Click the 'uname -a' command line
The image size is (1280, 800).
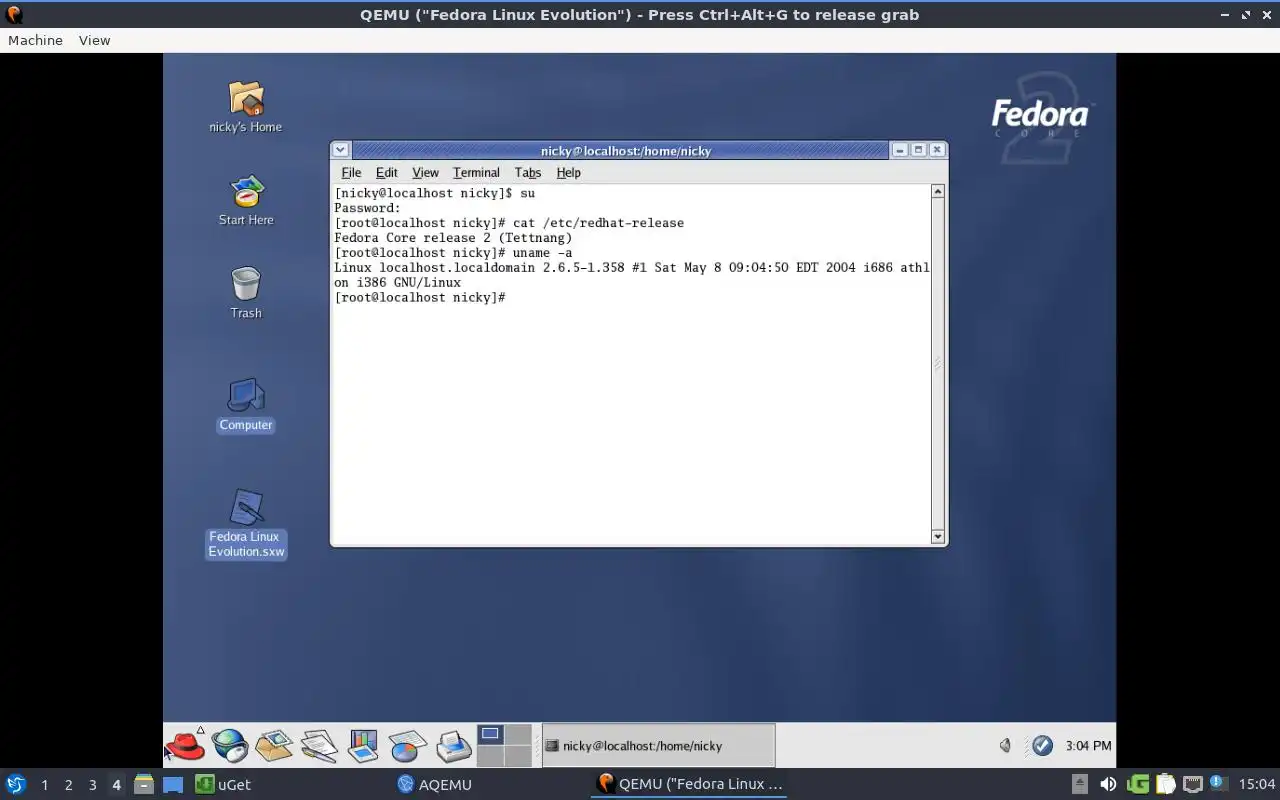pyautogui.click(x=453, y=252)
